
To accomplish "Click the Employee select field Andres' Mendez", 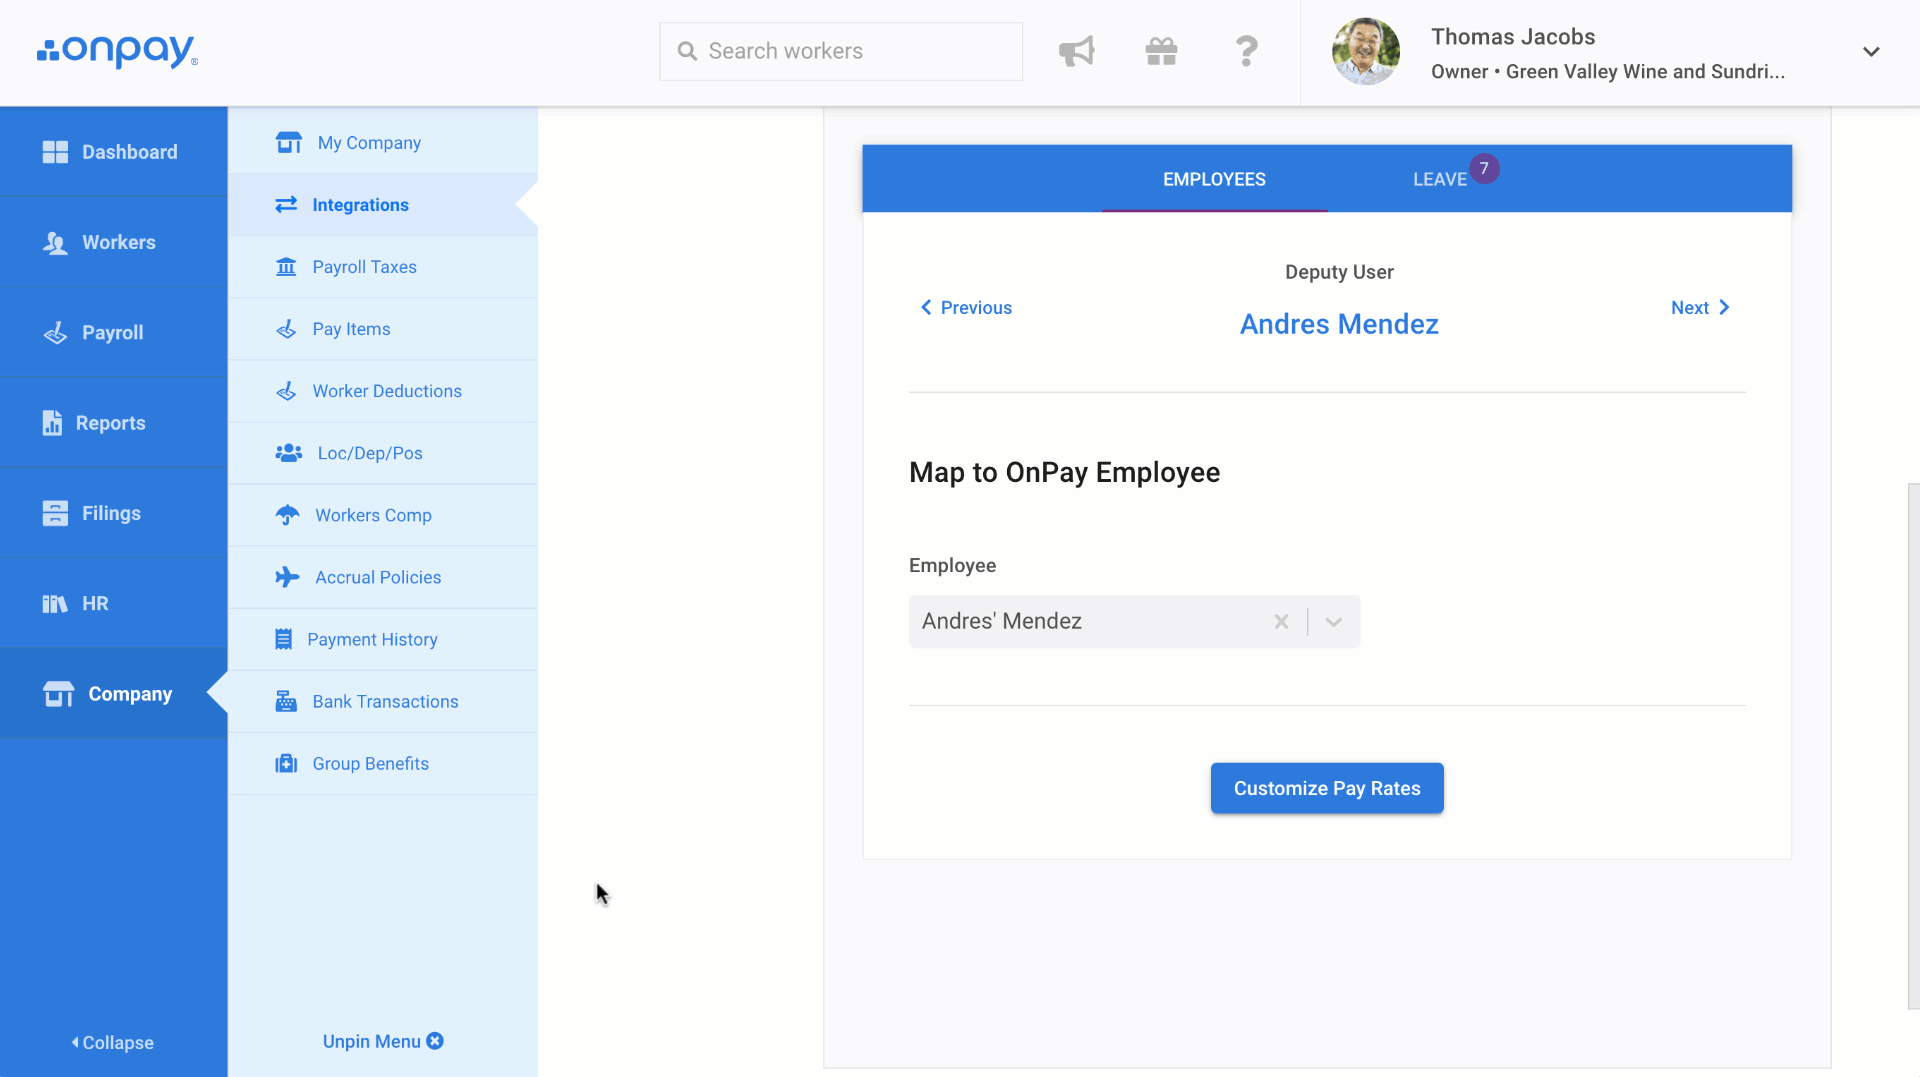I will 1134,621.
